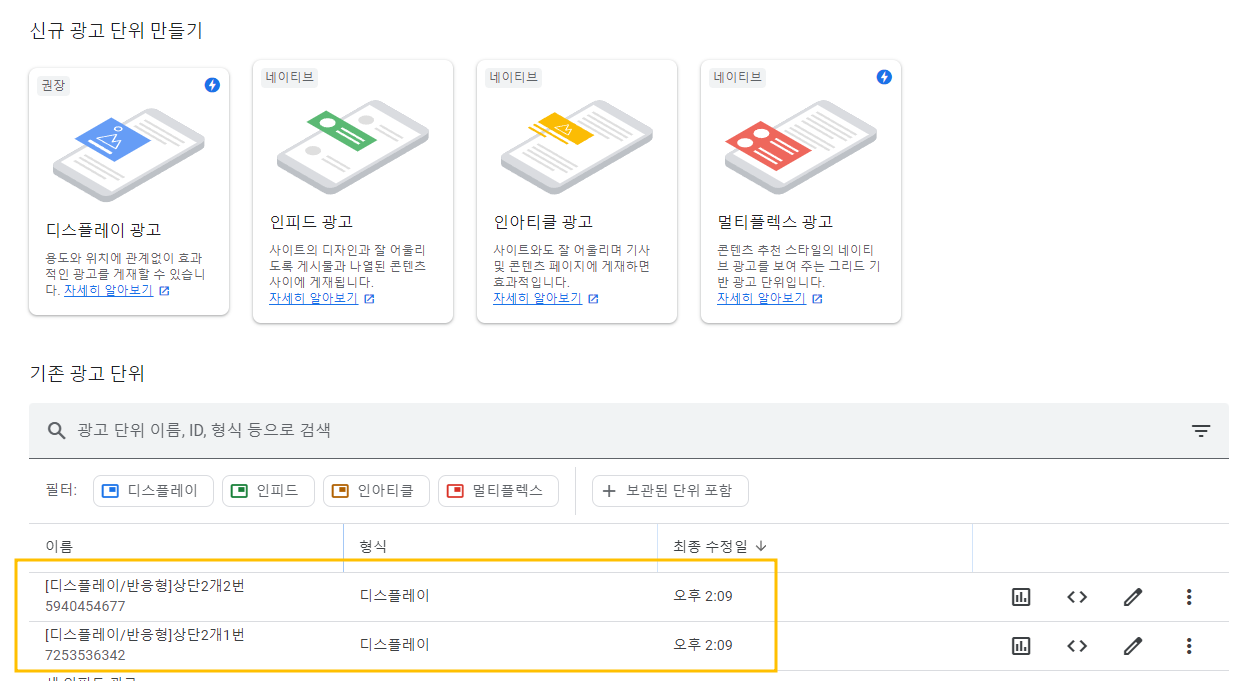Get the ad code for 상단2개2번 unit

1076,596
